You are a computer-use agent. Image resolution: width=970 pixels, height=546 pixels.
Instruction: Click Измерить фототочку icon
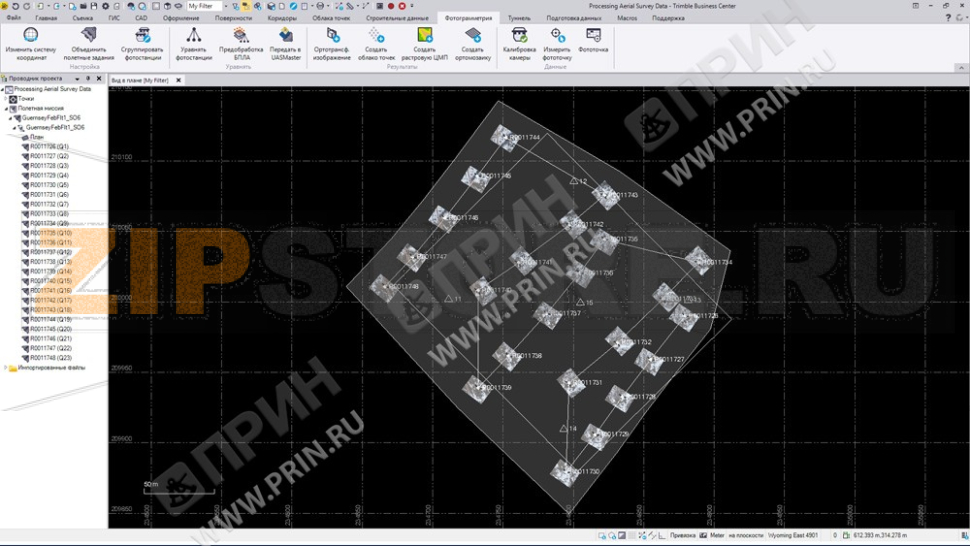point(557,35)
